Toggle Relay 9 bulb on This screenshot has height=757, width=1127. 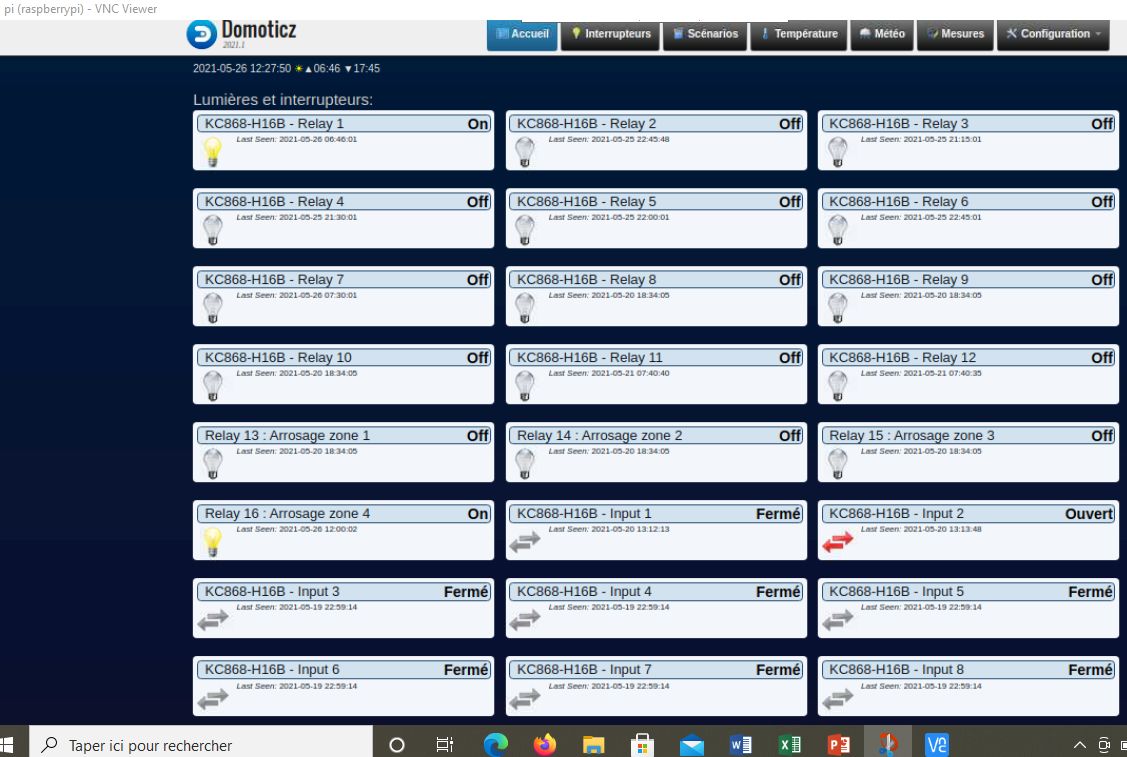(837, 307)
